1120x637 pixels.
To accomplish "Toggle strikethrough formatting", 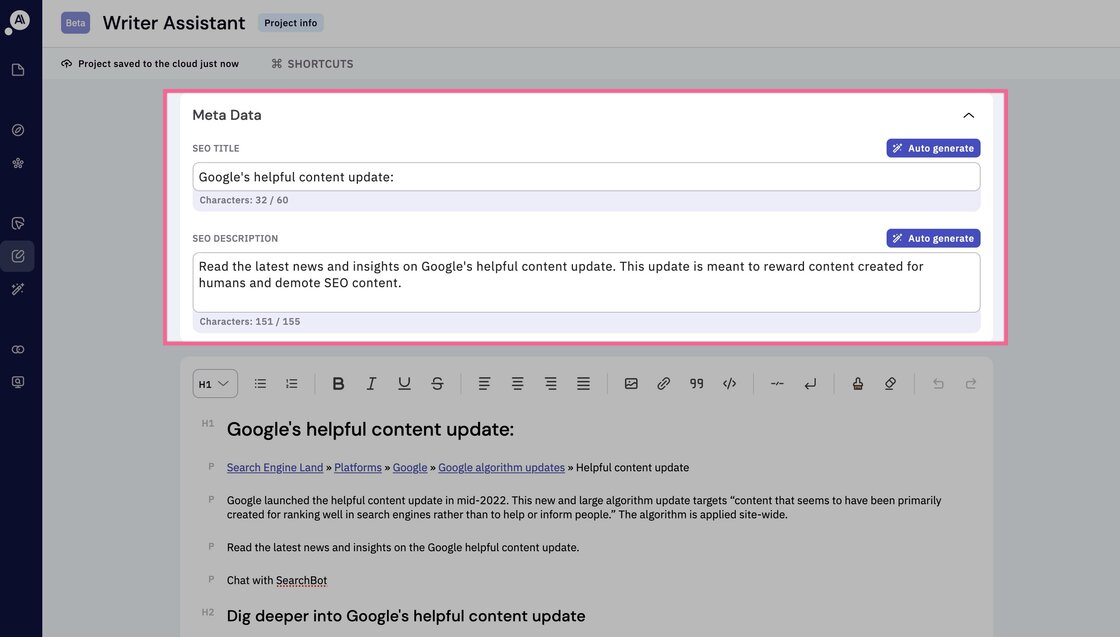I will pos(437,383).
